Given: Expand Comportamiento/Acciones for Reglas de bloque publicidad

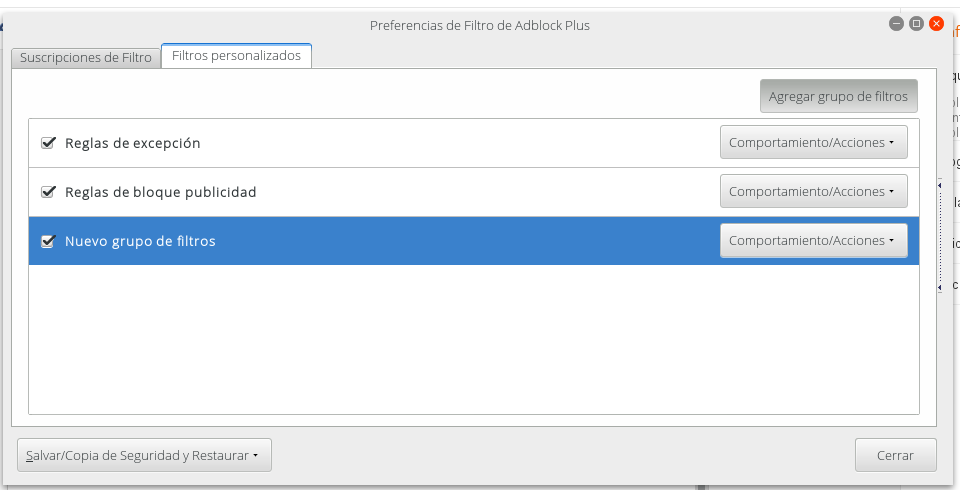Looking at the screenshot, I should pos(813,191).
